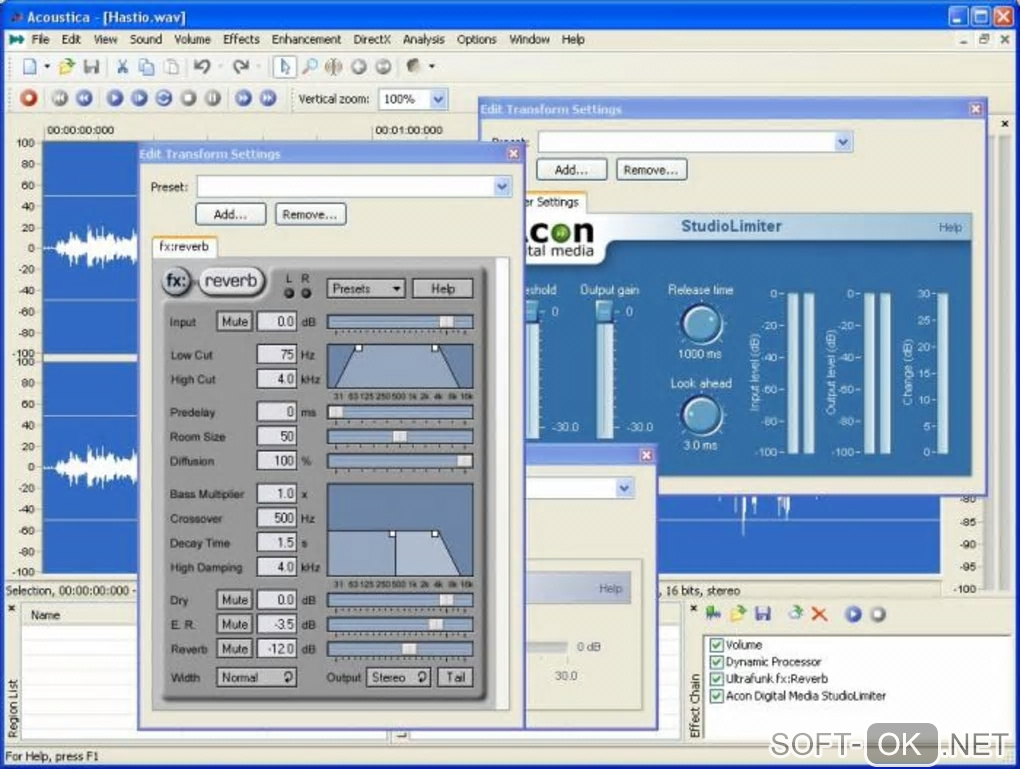Click the Stop preview button in Effect Chain

(878, 614)
